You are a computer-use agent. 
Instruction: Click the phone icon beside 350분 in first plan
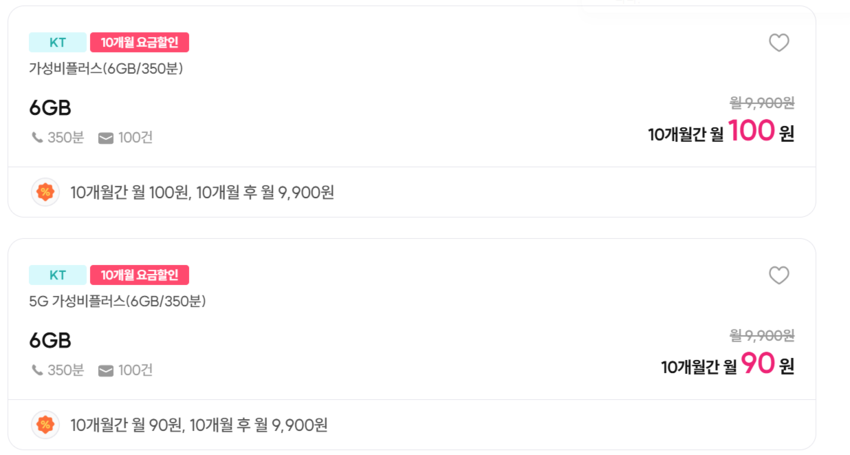[37, 138]
